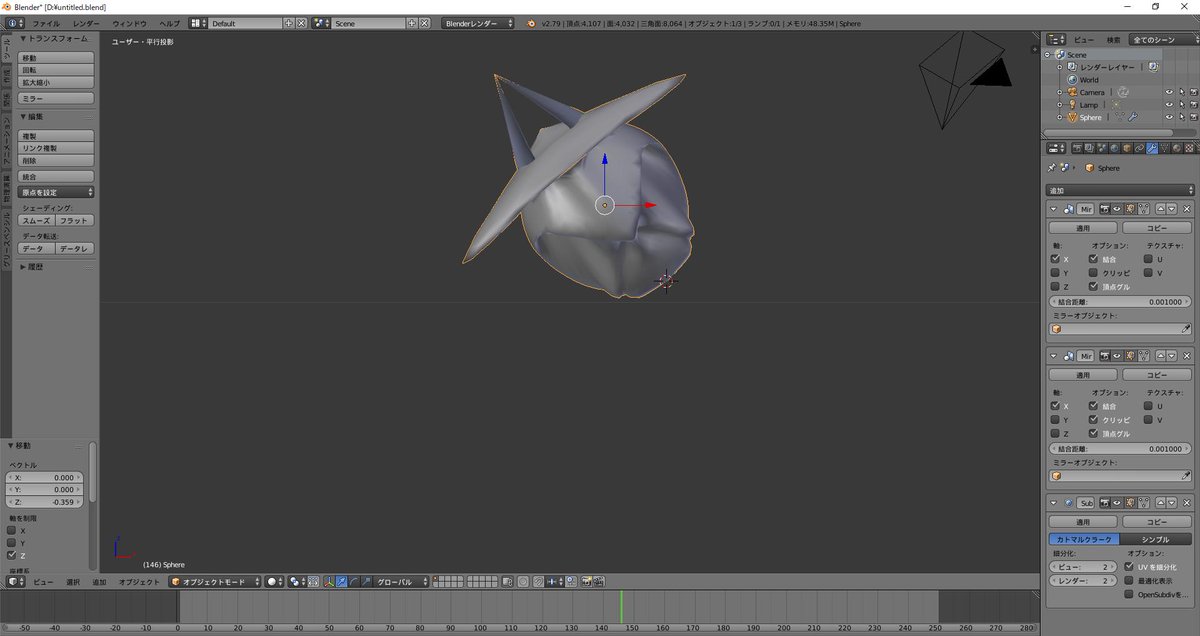1200x636 pixels.
Task: Open the グローバル orientation dropdown
Action: [401, 581]
